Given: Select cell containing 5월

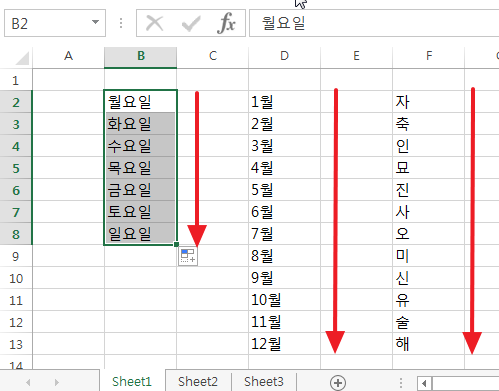Looking at the screenshot, I should point(284,190).
